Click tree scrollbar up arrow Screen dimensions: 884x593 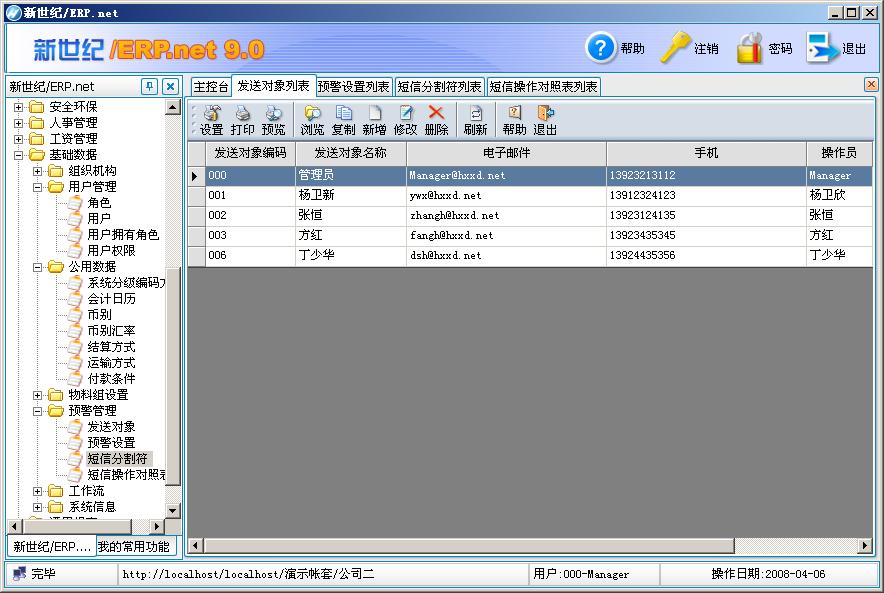173,107
